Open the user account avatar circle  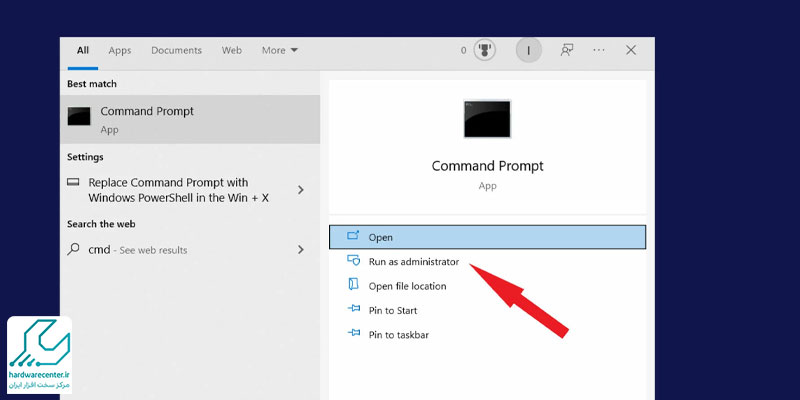(x=529, y=51)
